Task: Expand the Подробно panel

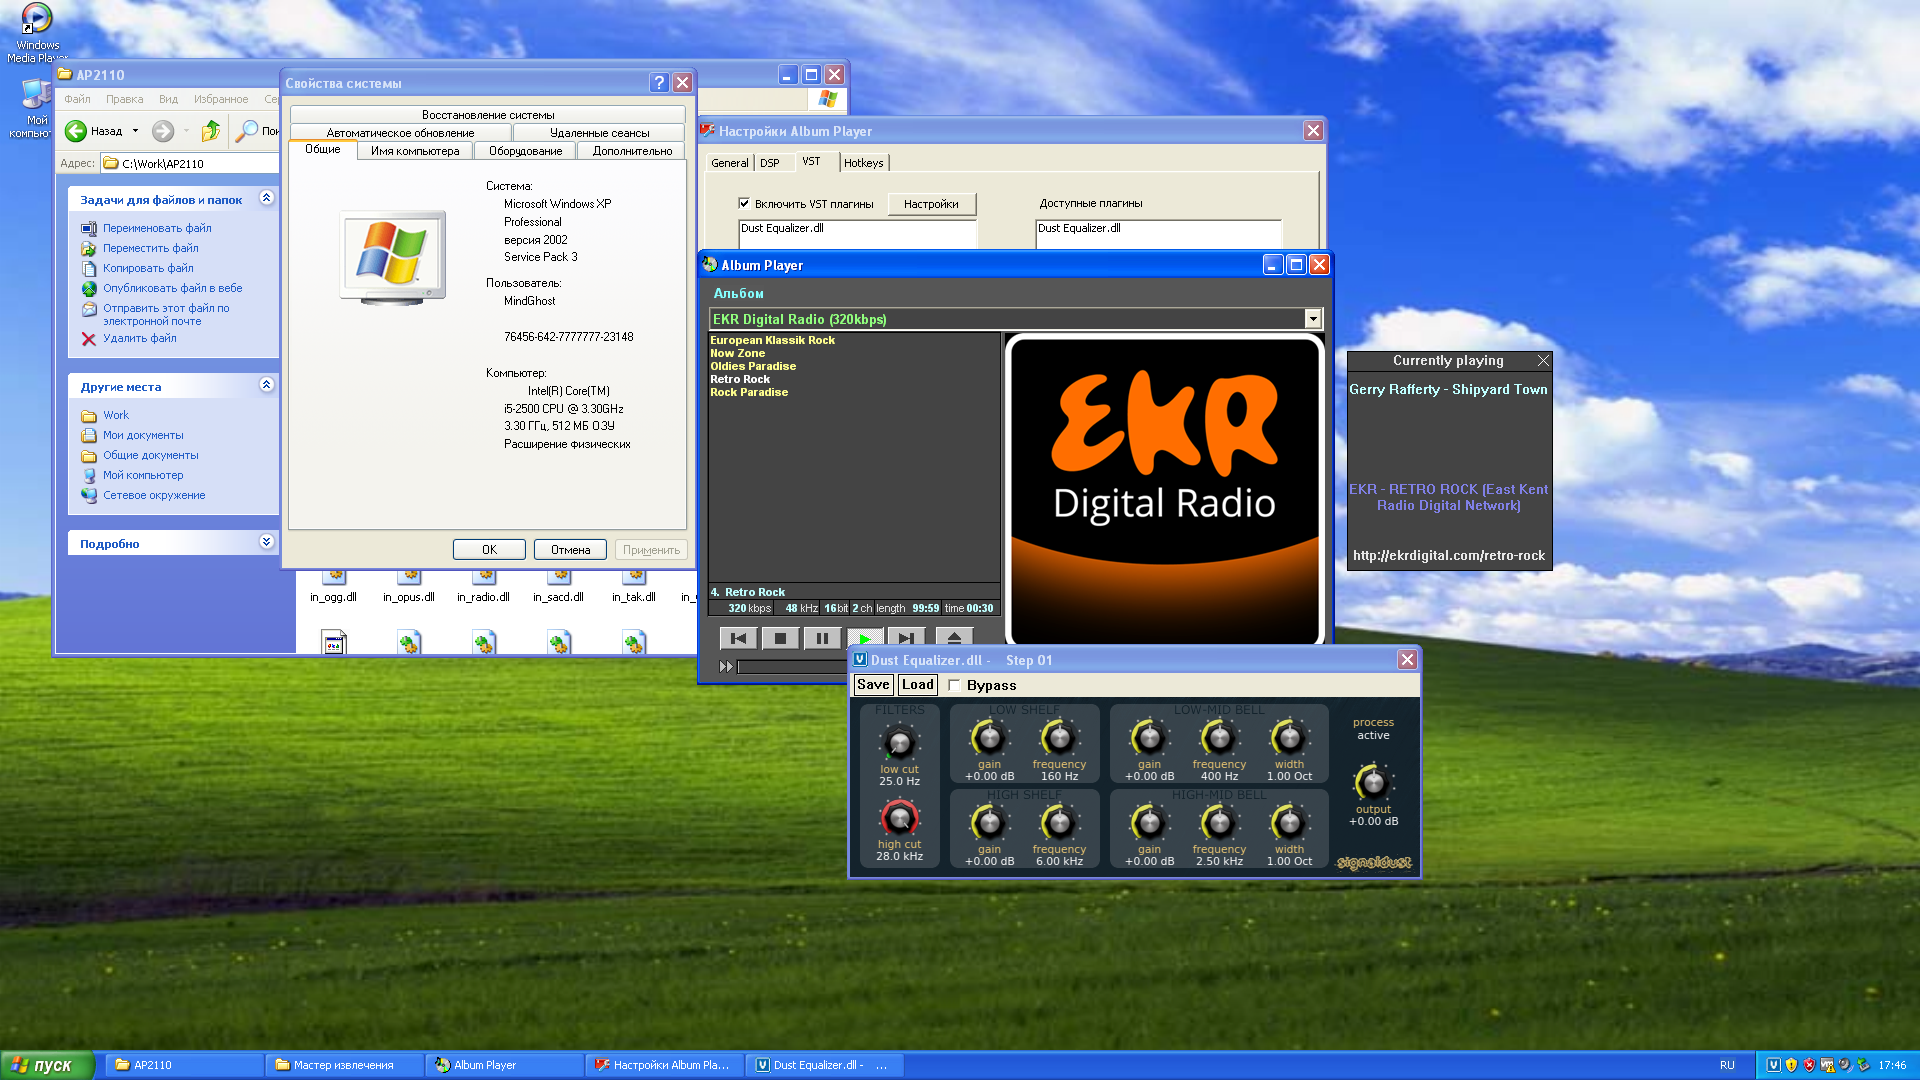Action: [266, 542]
